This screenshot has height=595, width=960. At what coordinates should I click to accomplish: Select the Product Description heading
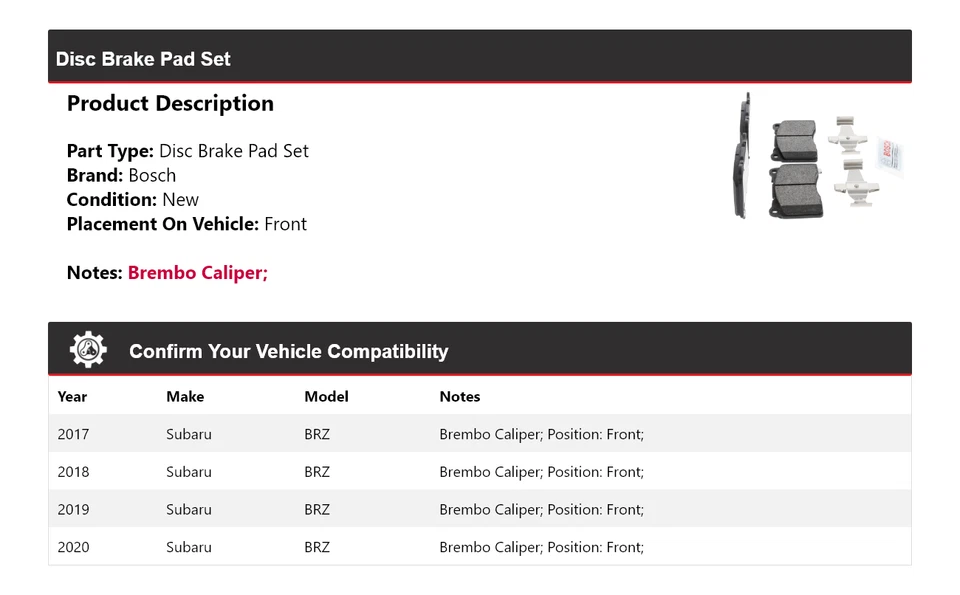(x=170, y=104)
